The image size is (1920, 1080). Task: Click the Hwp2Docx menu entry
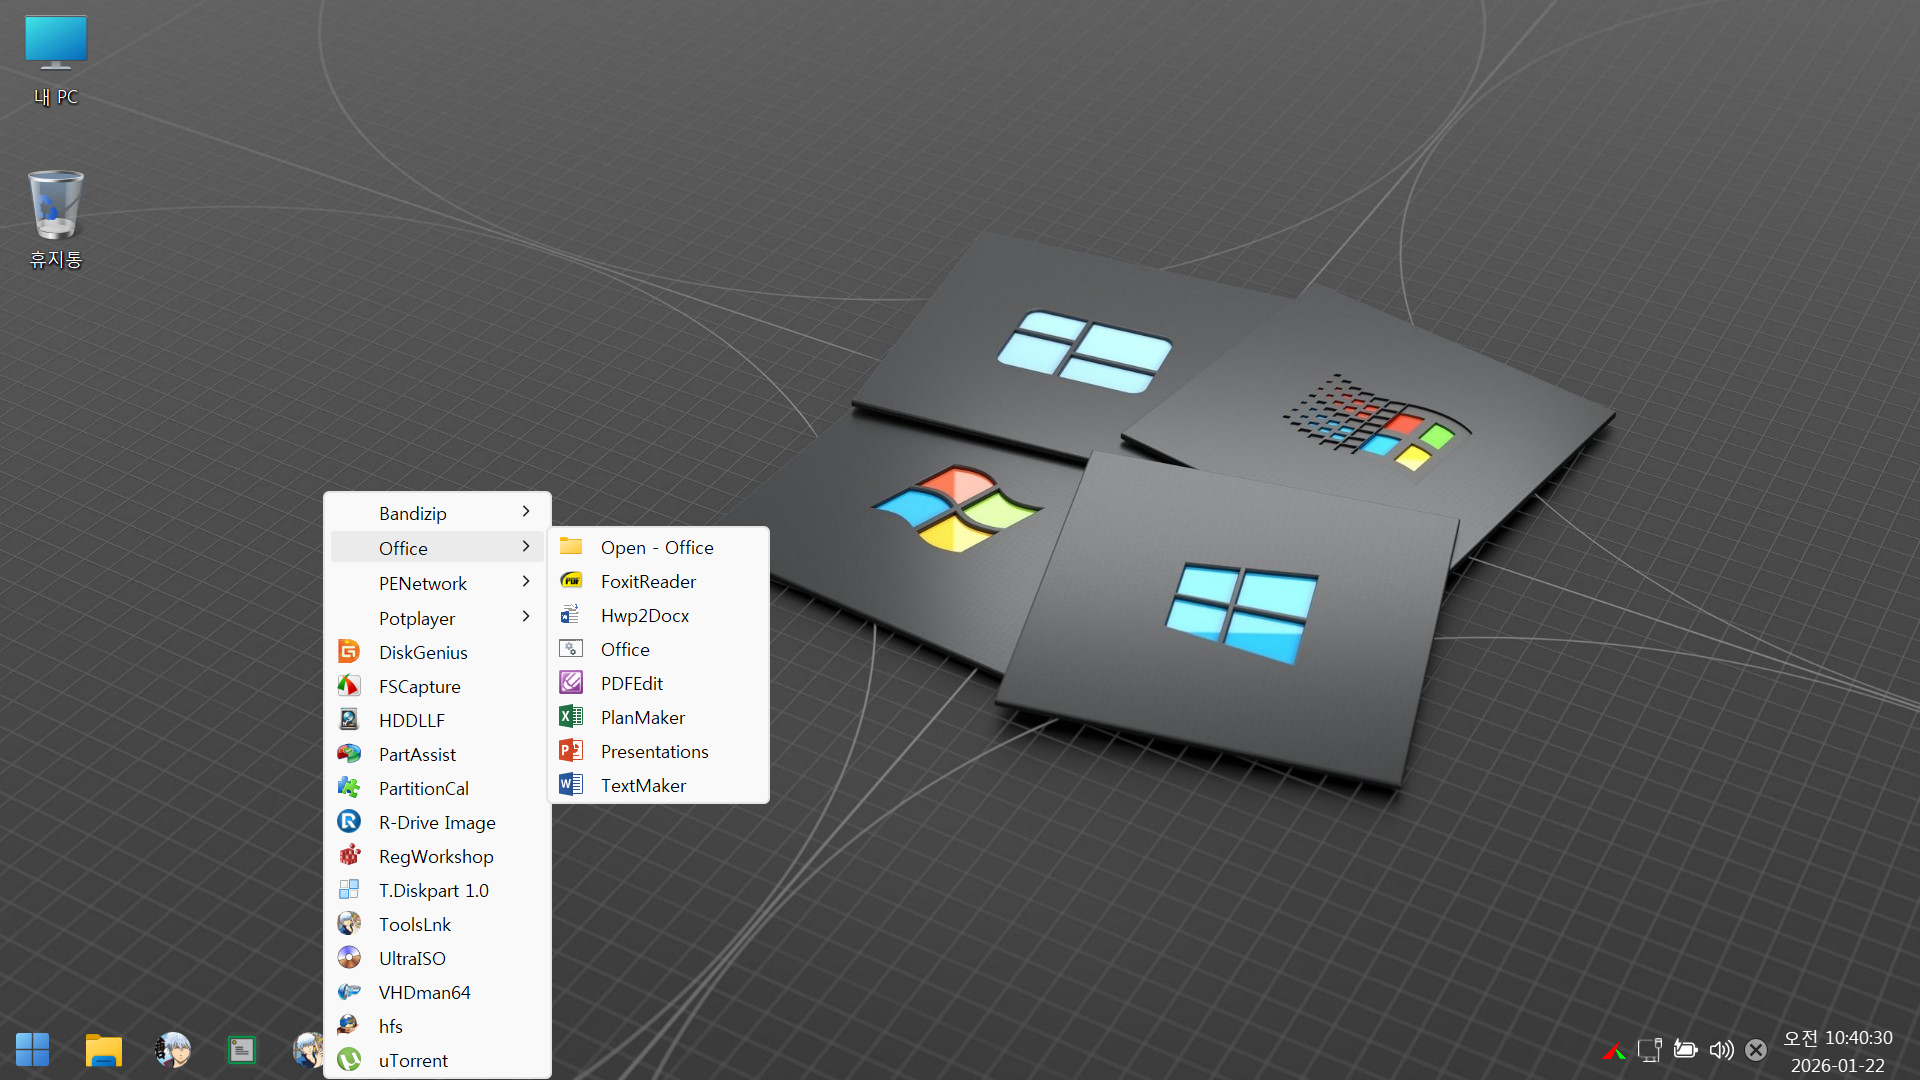(644, 615)
